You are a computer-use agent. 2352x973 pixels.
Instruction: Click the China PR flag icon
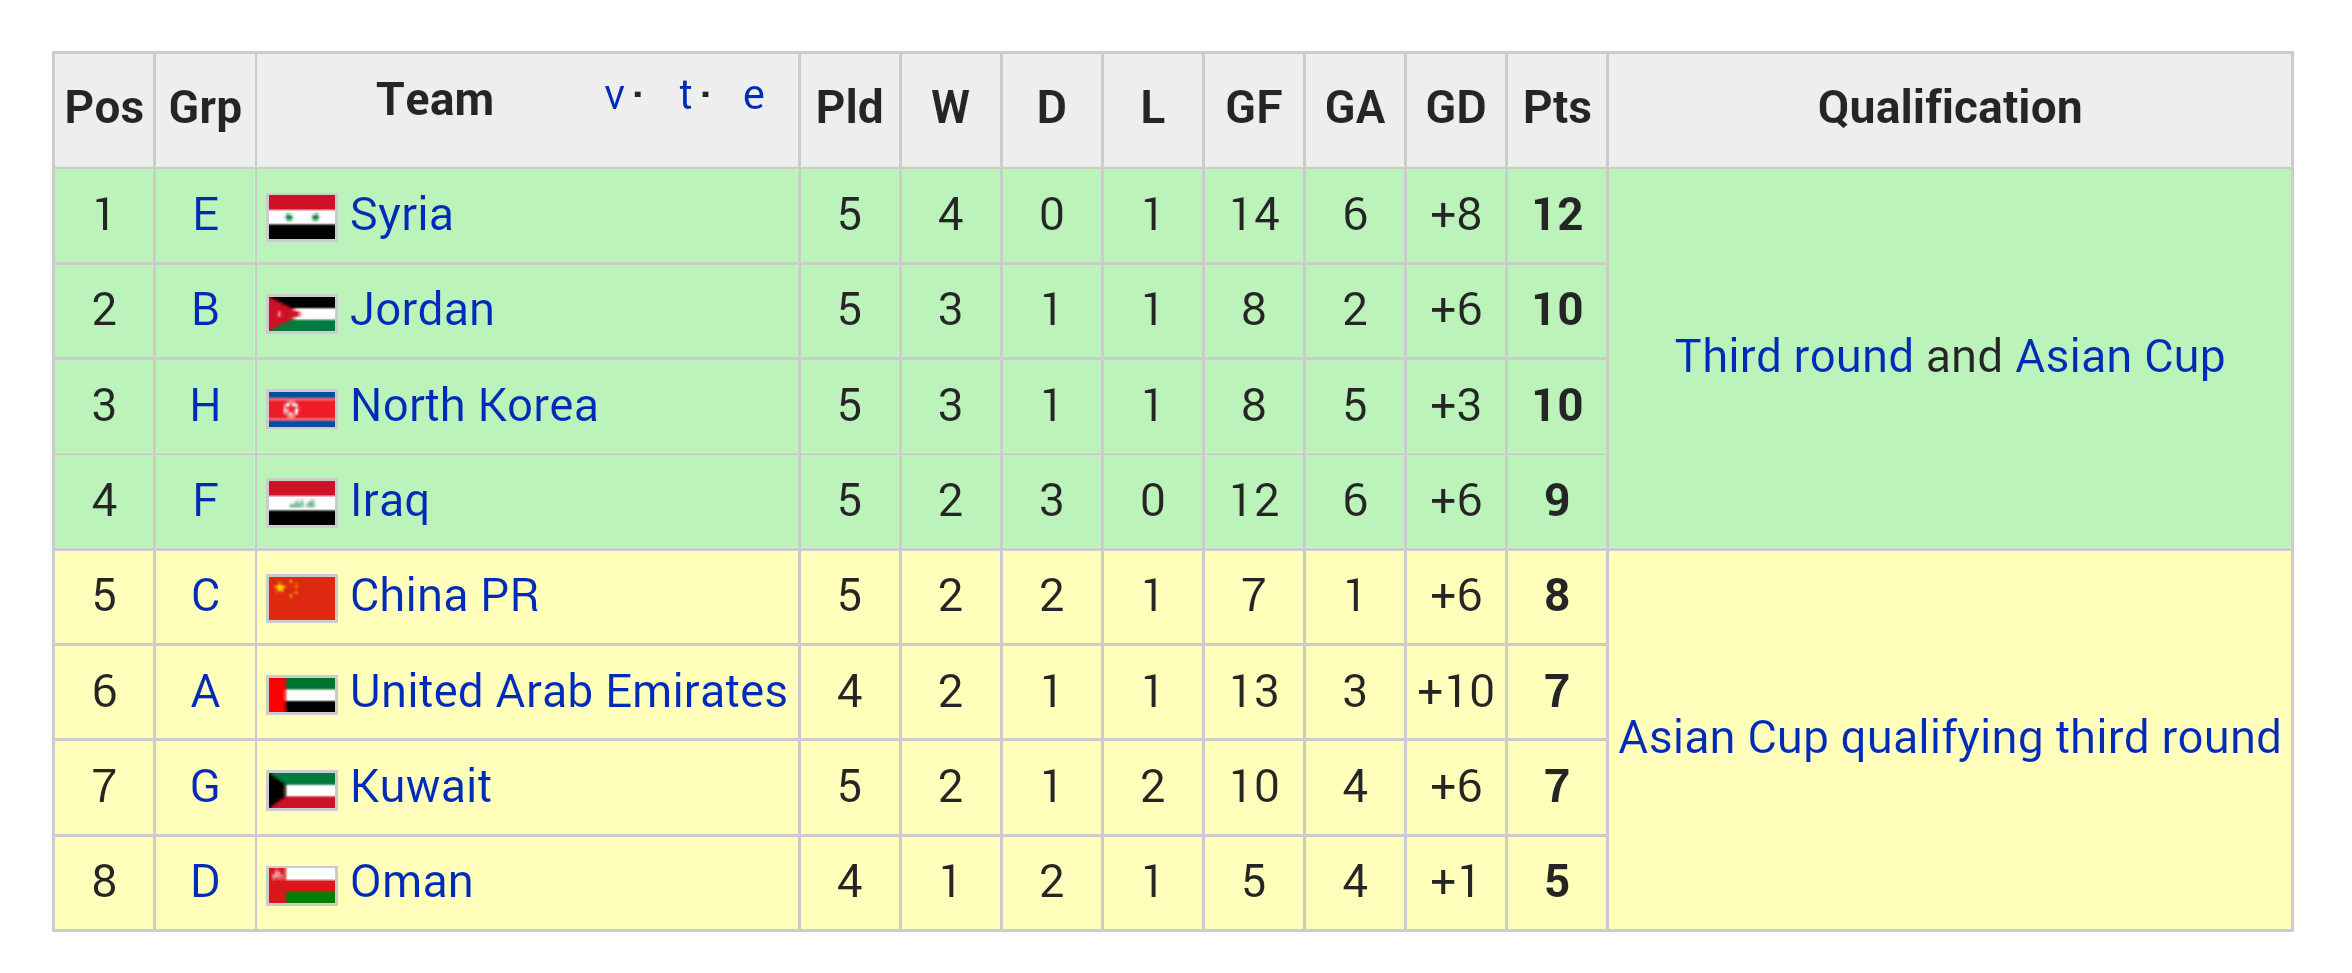pos(301,598)
